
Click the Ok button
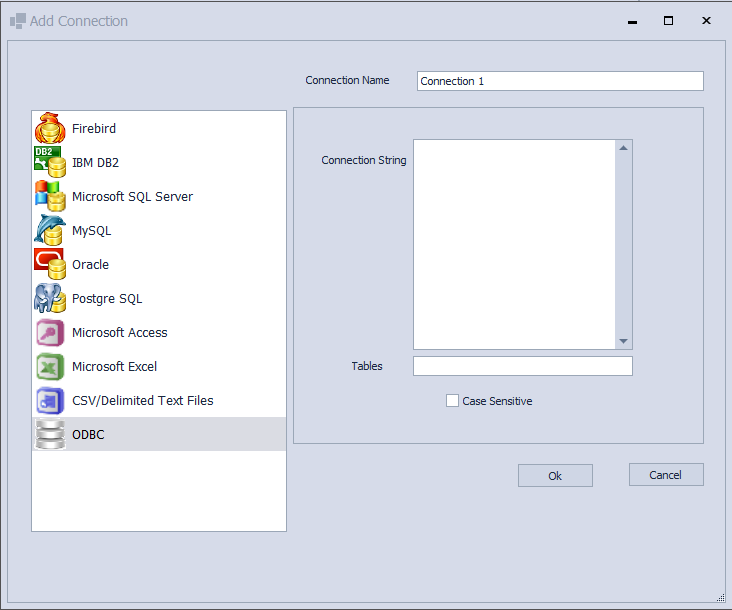(x=555, y=476)
